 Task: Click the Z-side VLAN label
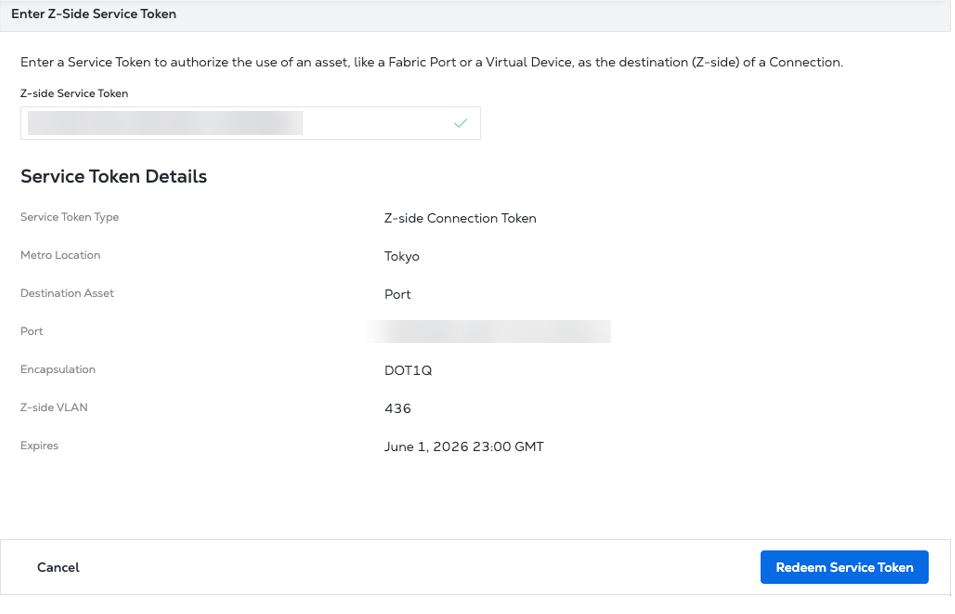54,407
